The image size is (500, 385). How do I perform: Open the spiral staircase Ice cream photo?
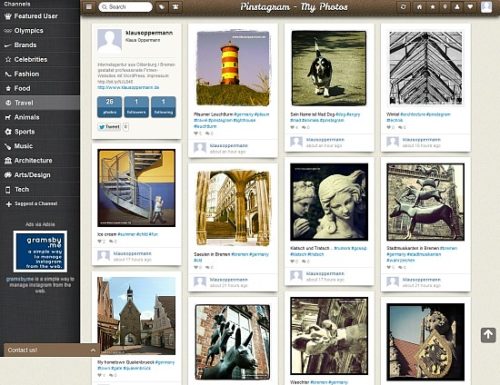[x=136, y=188]
